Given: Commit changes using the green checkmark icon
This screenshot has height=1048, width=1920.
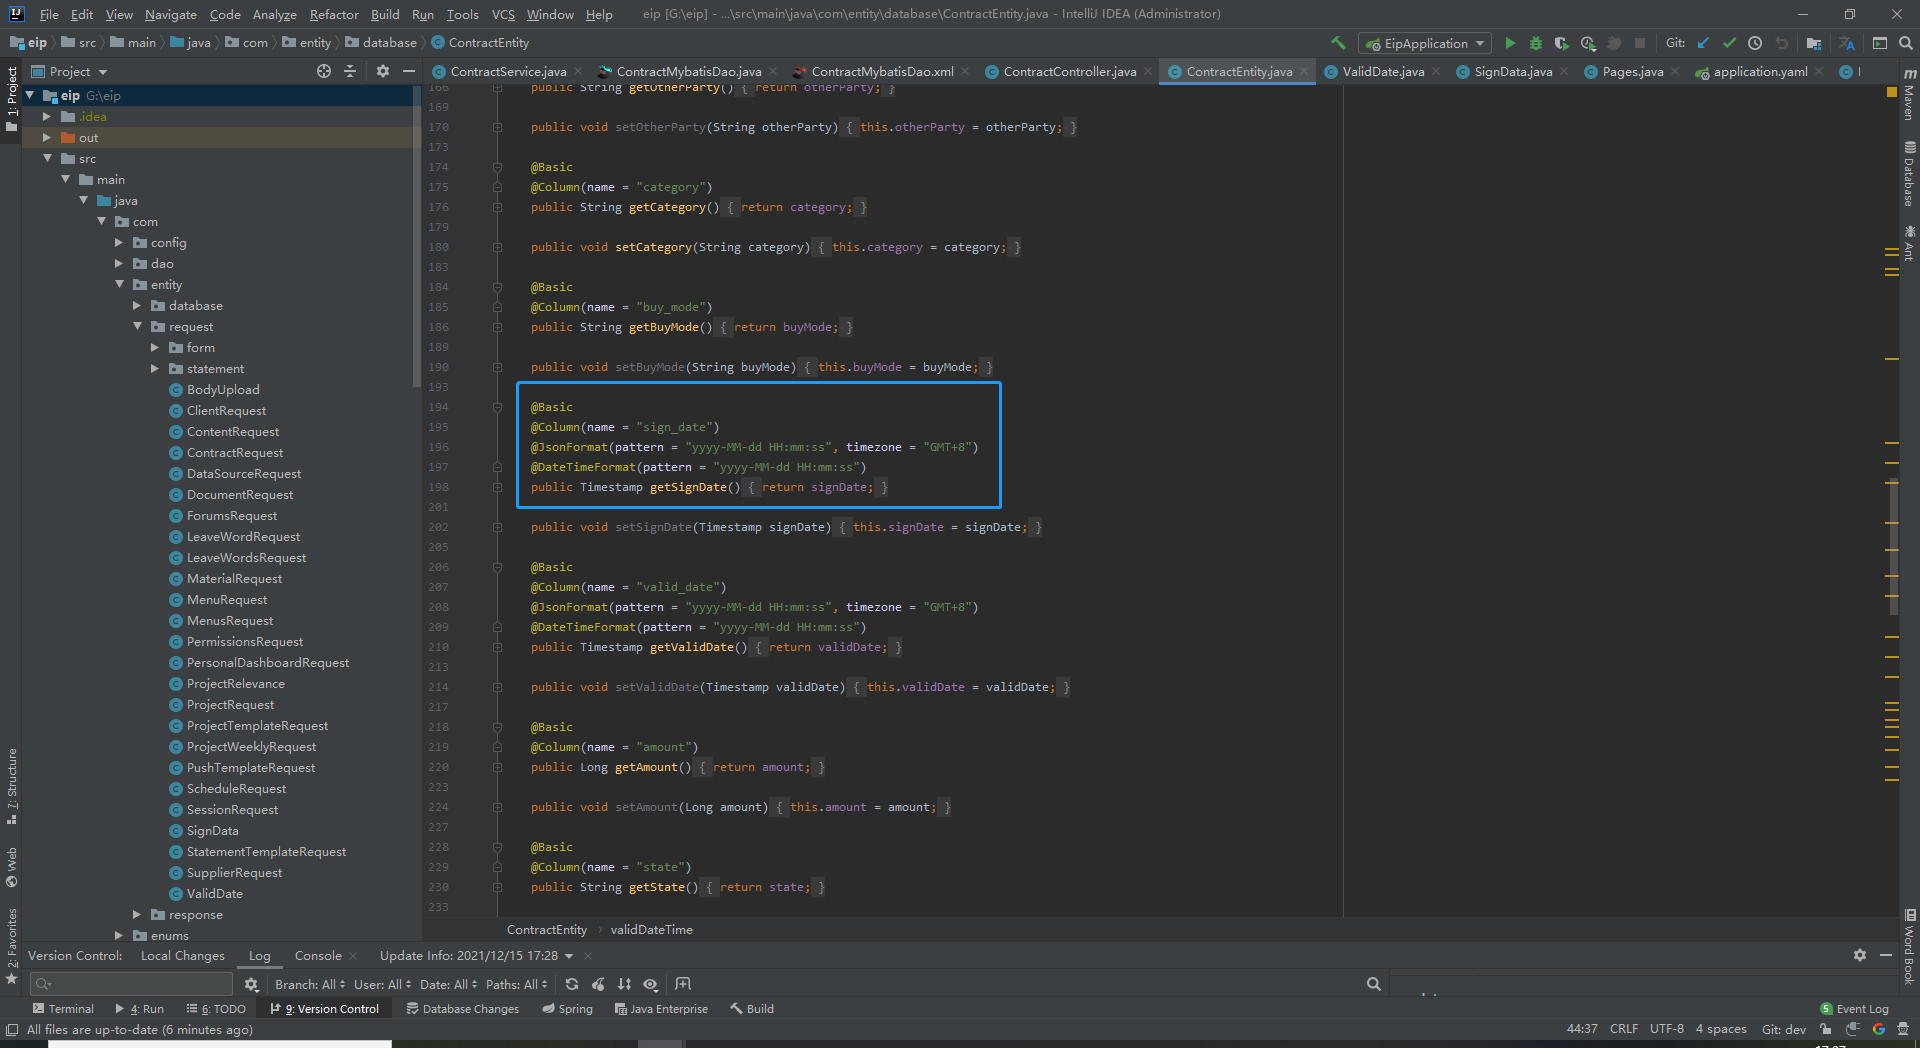Looking at the screenshot, I should tap(1729, 43).
